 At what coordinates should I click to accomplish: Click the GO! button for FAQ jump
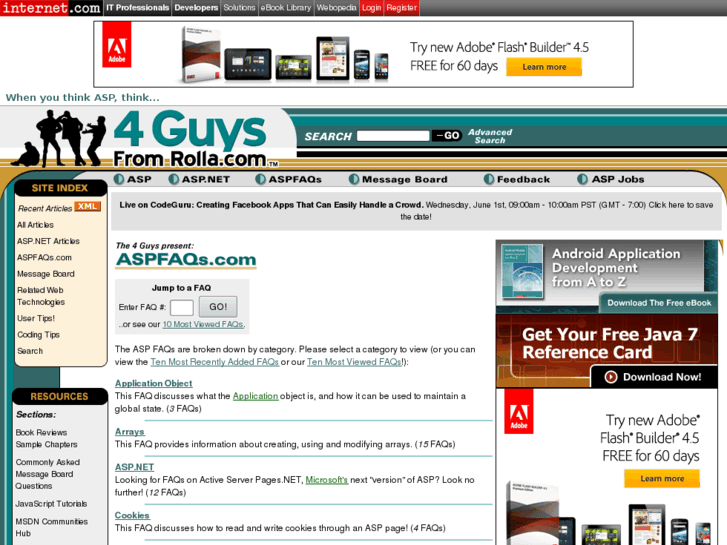click(x=218, y=307)
